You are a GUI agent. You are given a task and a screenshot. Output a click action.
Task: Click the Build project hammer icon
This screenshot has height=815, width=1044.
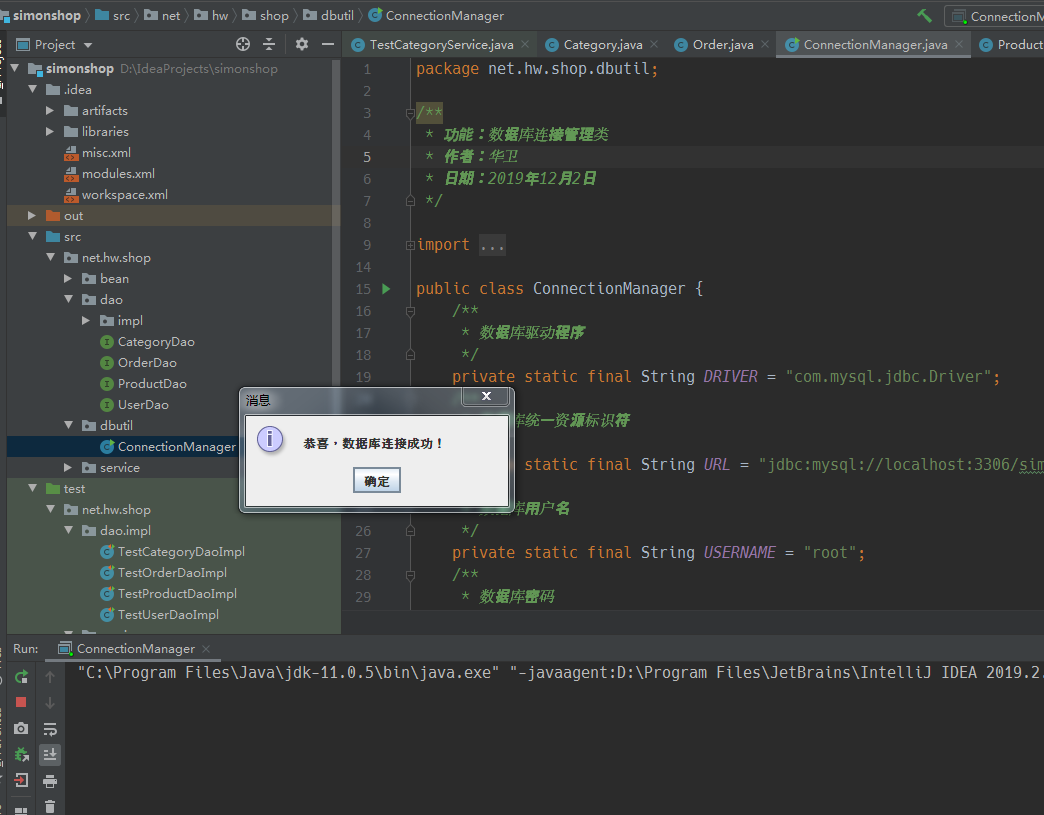[924, 15]
